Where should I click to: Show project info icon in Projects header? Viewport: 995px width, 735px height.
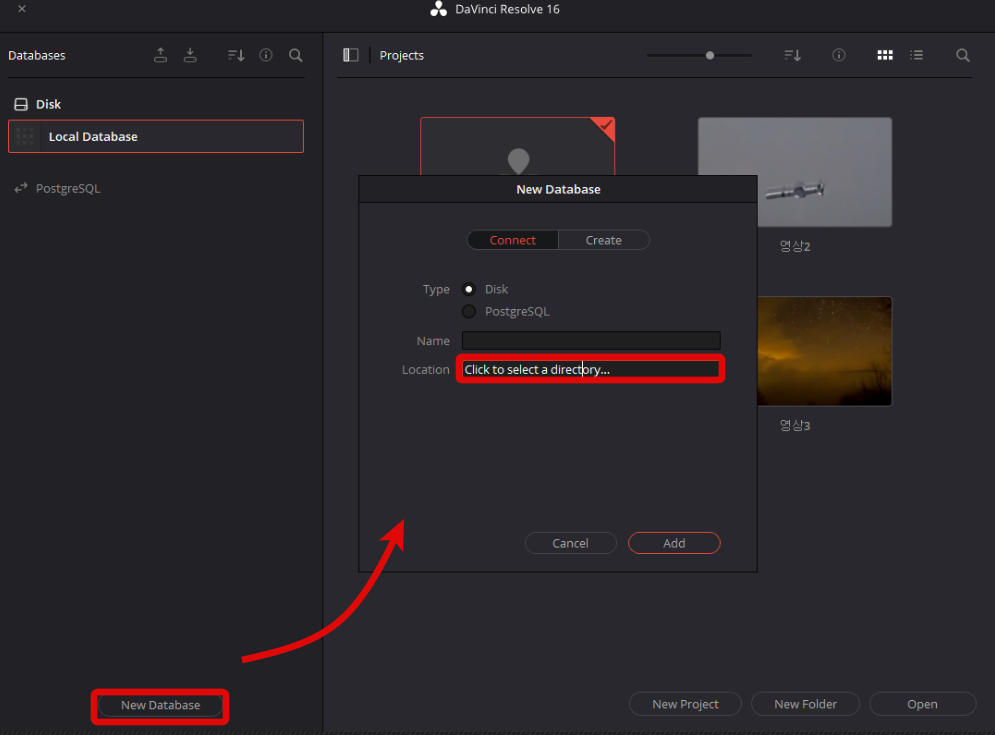click(838, 55)
